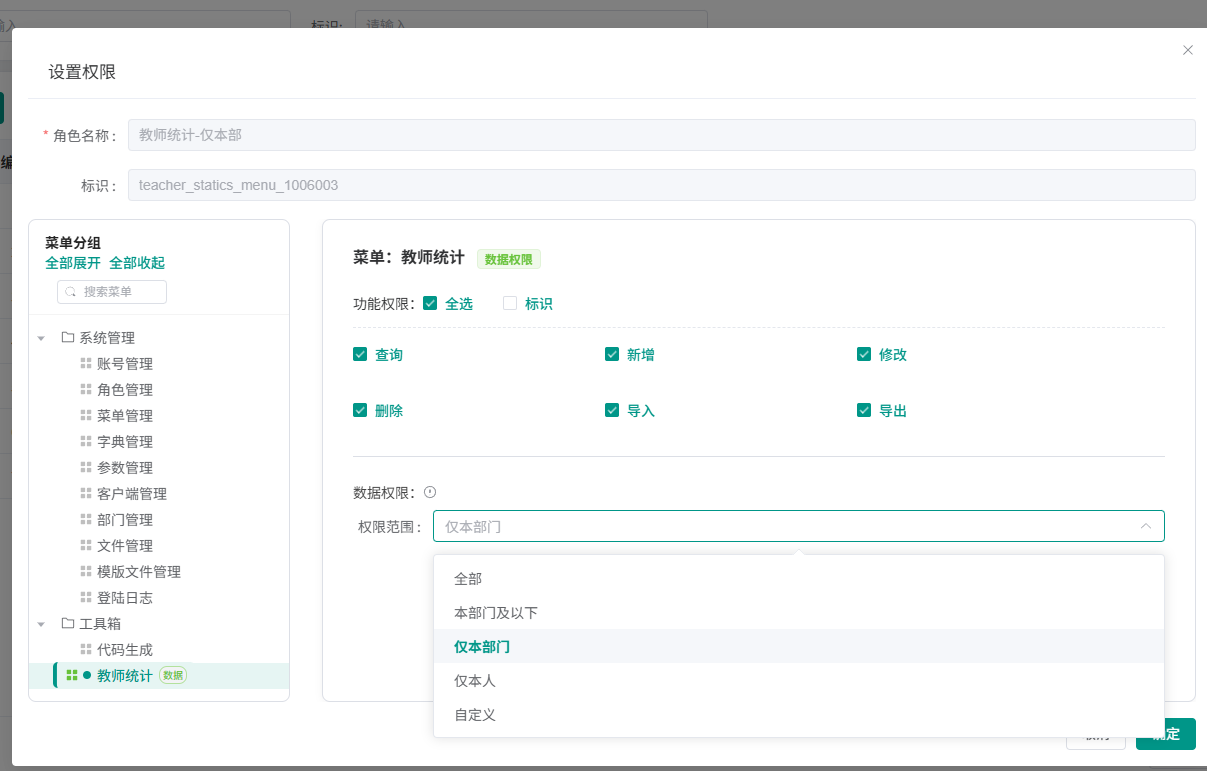The height and width of the screenshot is (771, 1207).
Task: Click the 角色管理 grid icon
Action: pos(86,390)
